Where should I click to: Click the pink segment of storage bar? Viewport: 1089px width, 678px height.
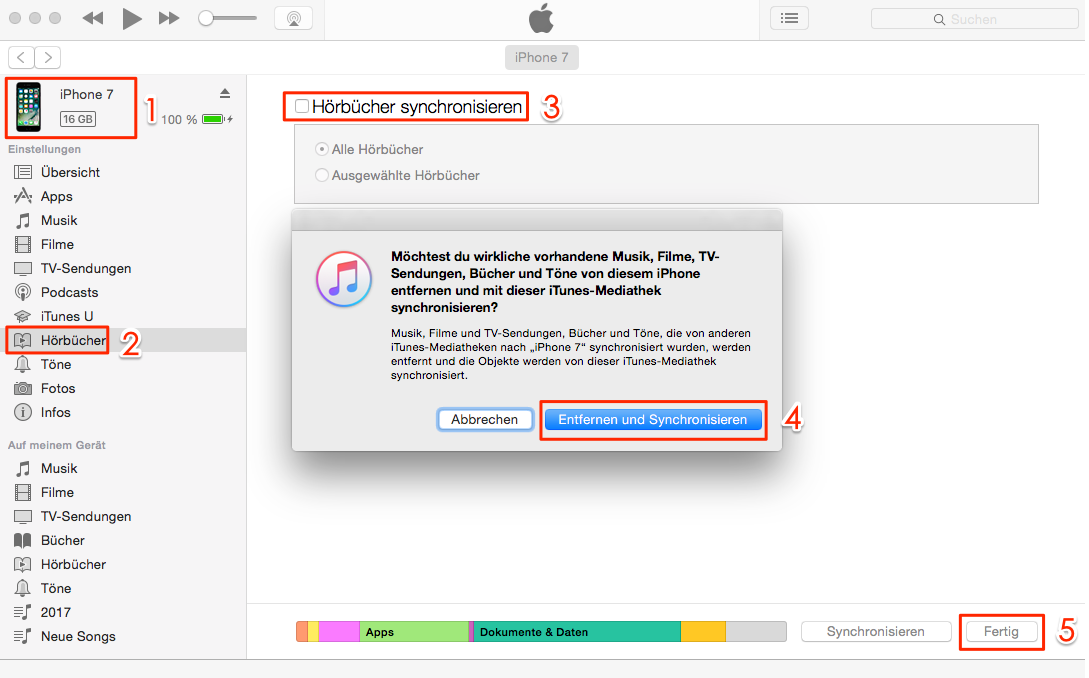pyautogui.click(x=339, y=631)
